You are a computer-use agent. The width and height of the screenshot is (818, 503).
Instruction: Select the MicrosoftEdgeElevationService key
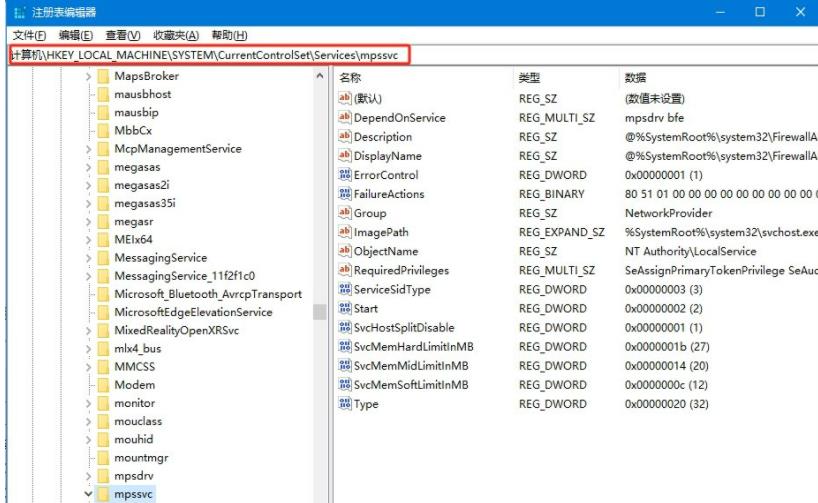193,313
